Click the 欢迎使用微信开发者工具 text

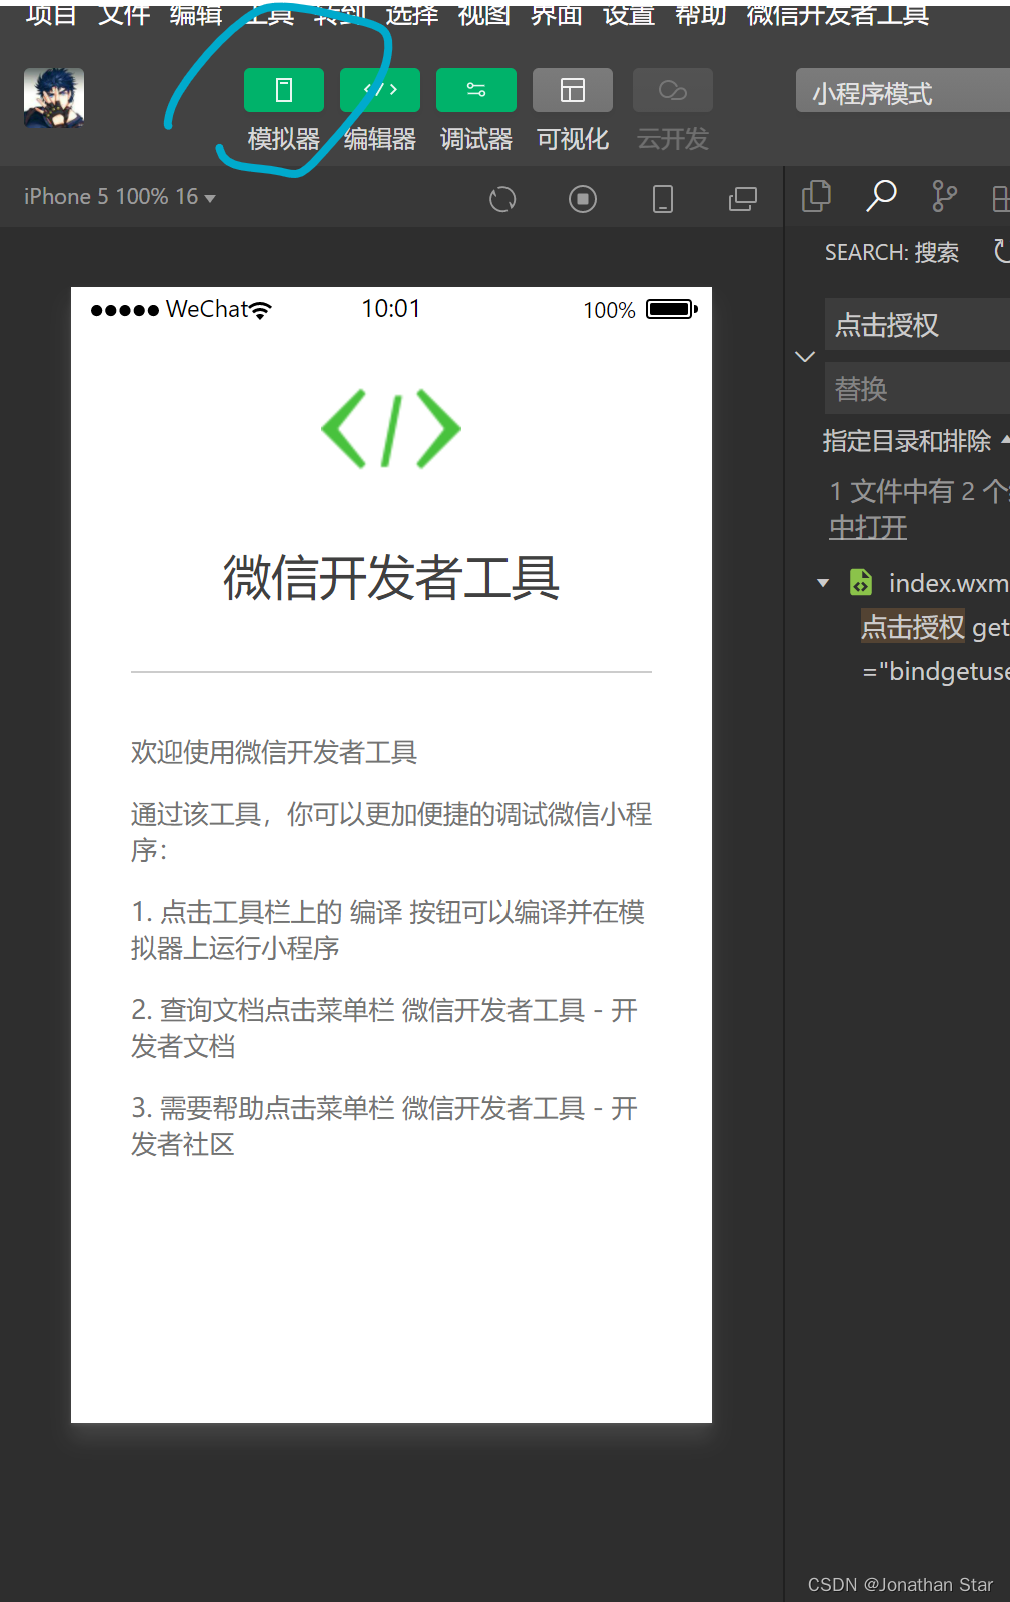click(274, 752)
